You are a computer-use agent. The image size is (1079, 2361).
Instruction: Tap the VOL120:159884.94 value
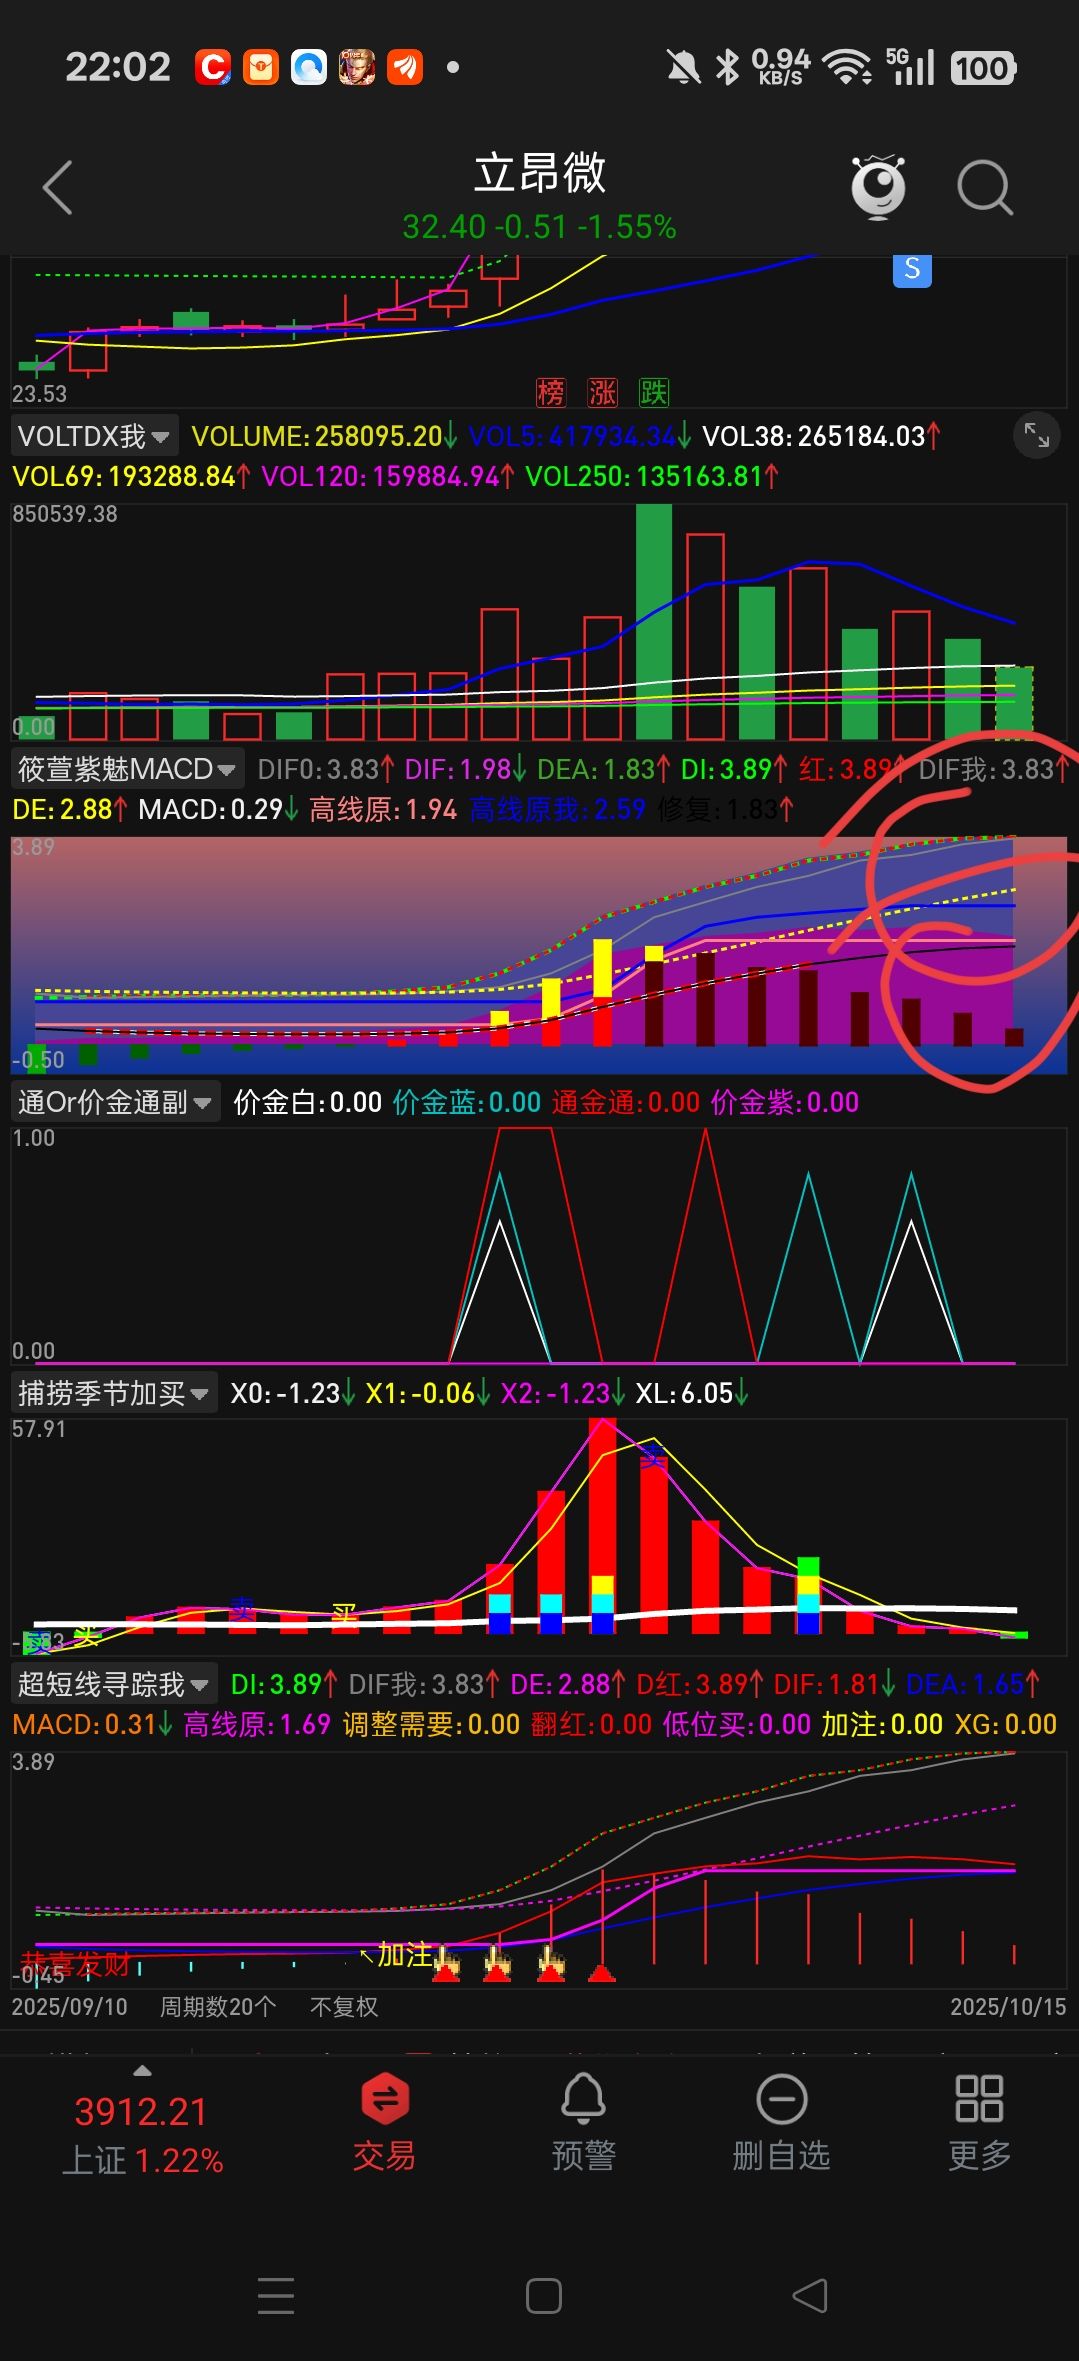387,476
